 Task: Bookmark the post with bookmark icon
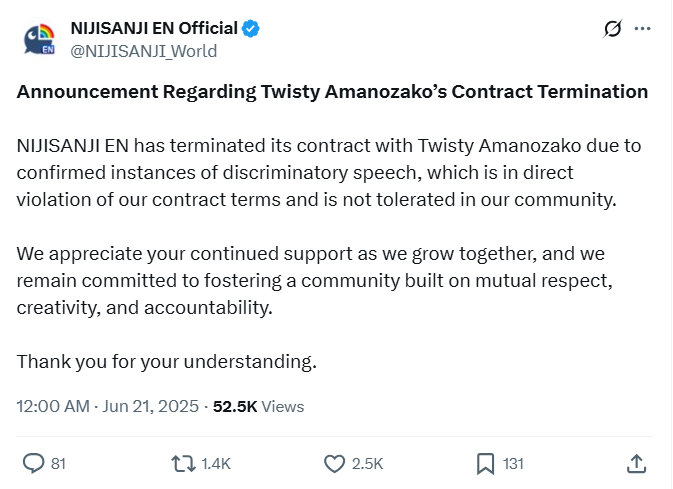coord(485,464)
